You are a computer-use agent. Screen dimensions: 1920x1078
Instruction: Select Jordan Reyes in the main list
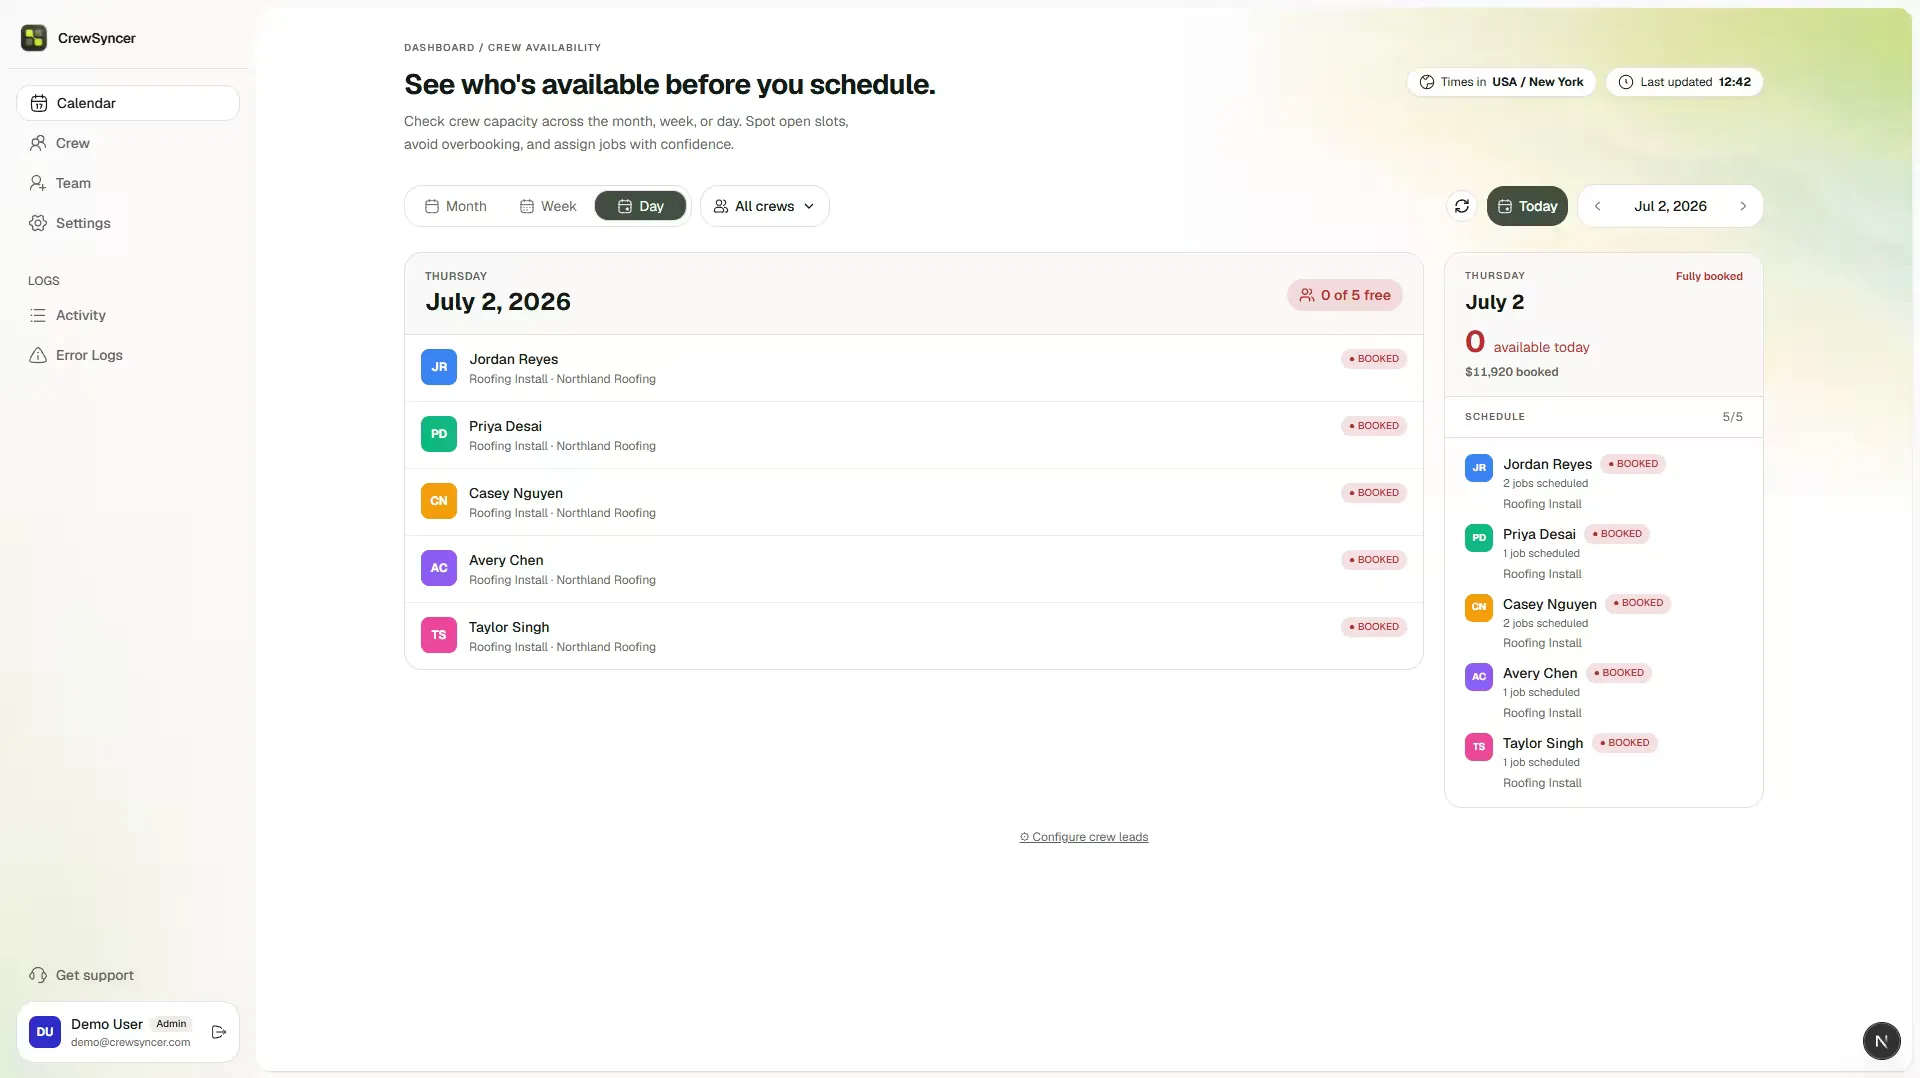tap(914, 368)
